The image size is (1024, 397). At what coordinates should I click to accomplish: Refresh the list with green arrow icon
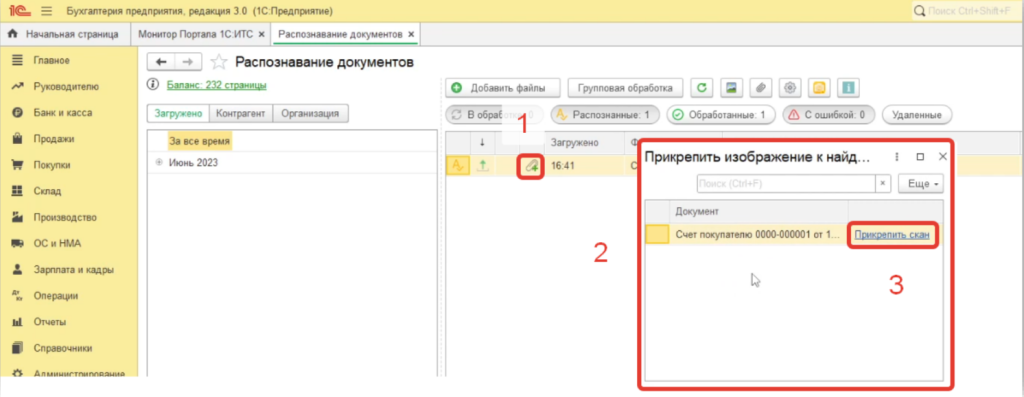coord(702,87)
